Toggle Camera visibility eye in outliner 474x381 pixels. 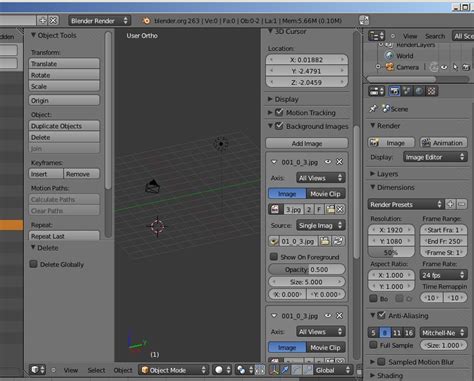click(444, 67)
